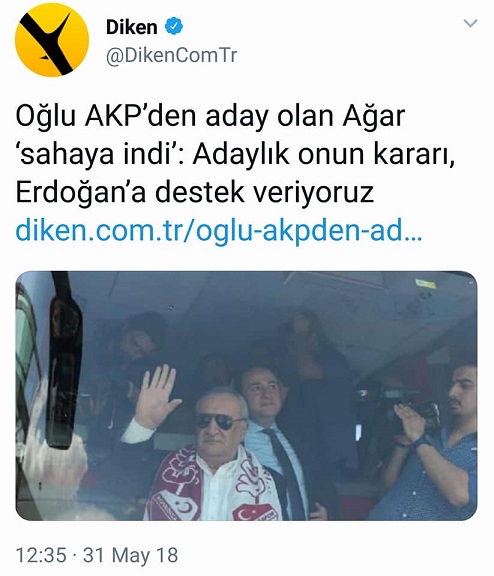The height and width of the screenshot is (576, 494).
Task: Click the word 'Erdoğan'a' in the tweet
Action: point(81,192)
